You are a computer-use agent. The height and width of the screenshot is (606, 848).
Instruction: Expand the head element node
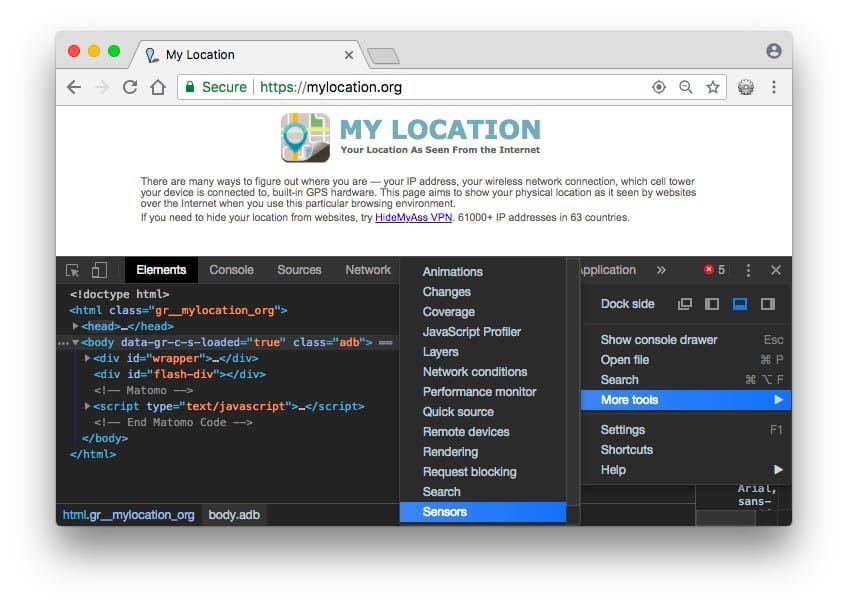(76, 326)
